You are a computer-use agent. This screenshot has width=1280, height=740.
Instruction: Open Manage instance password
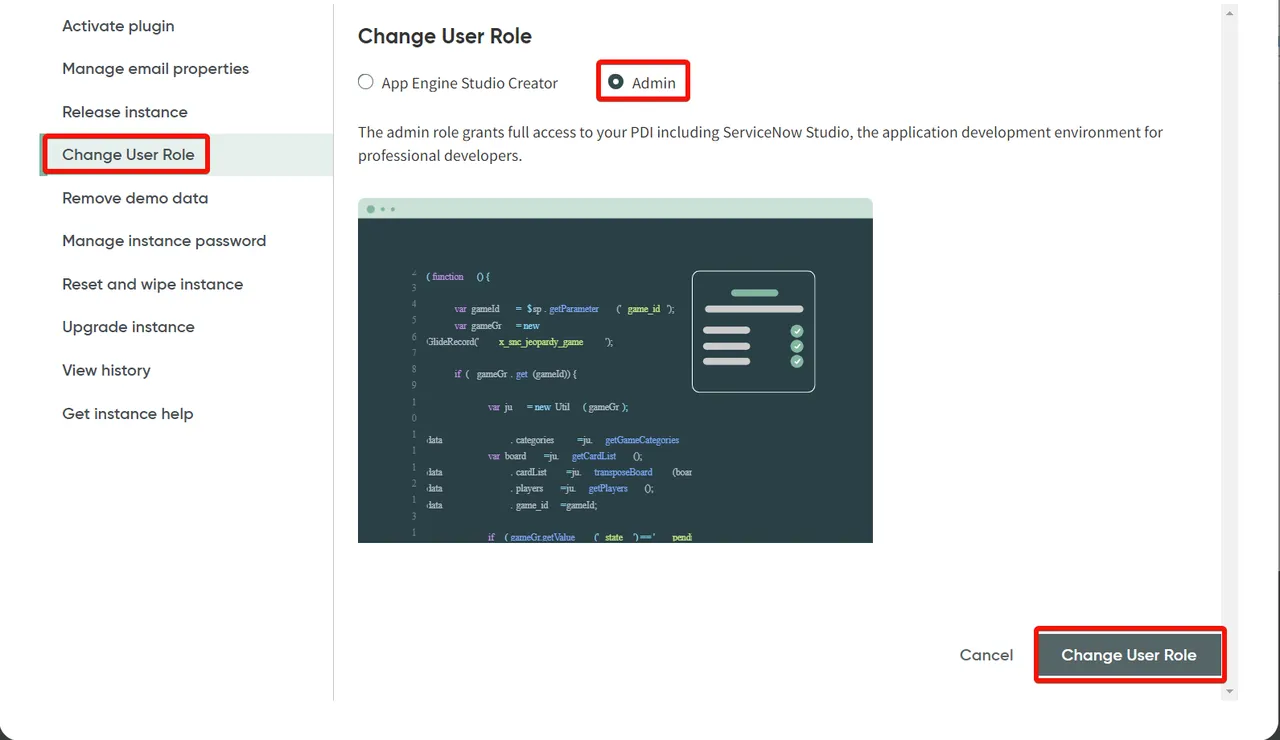(x=163, y=241)
